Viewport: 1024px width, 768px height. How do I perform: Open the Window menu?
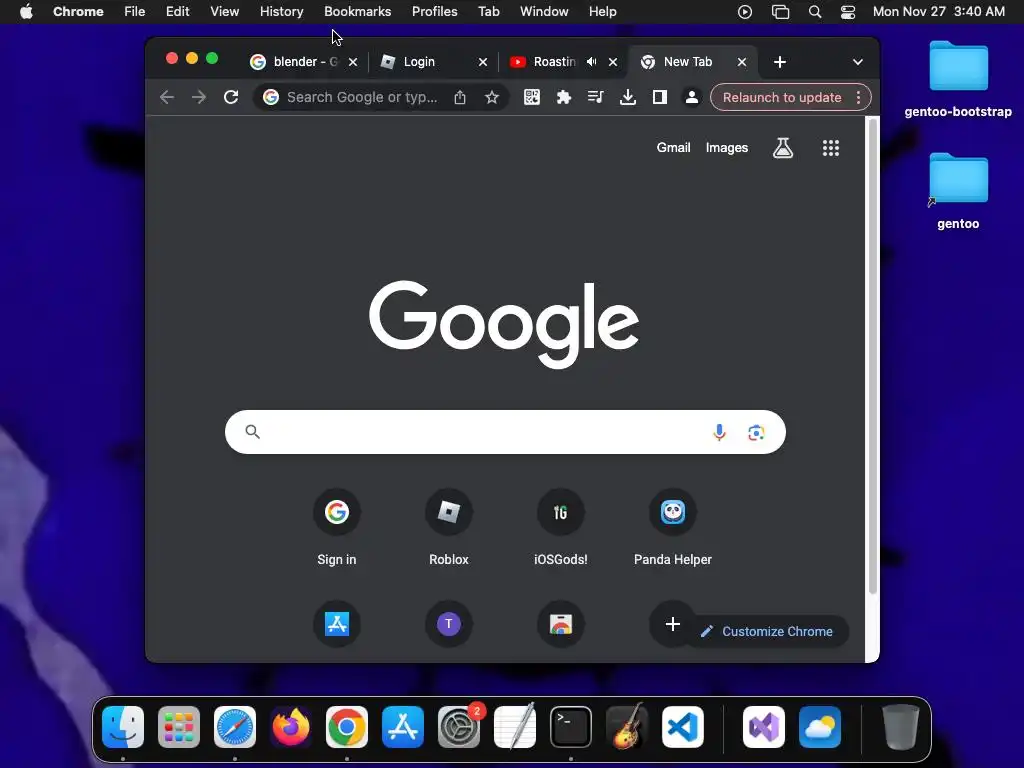544,12
